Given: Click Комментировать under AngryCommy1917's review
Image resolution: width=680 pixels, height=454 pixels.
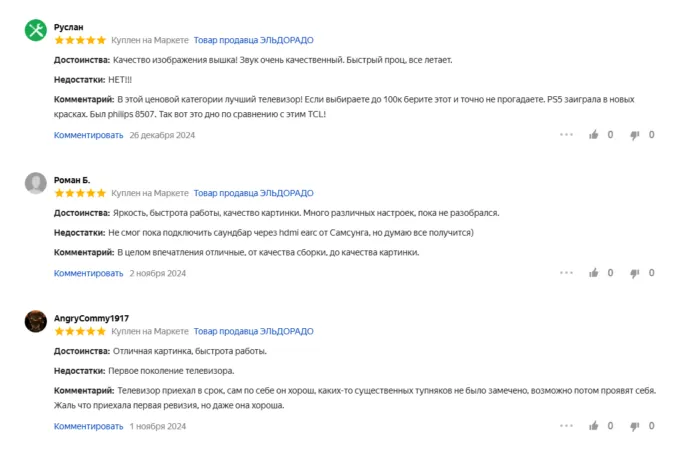Looking at the screenshot, I should 89,426.
